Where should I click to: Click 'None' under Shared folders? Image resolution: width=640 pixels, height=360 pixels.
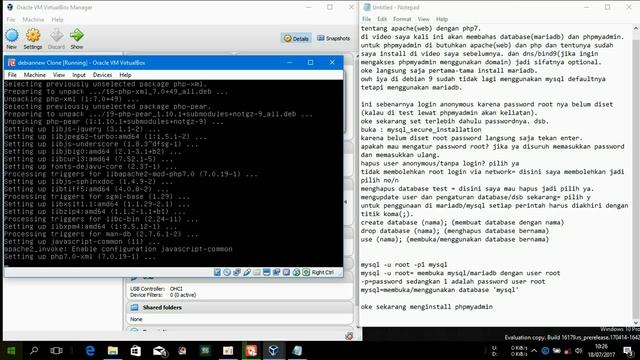pyautogui.click(x=136, y=319)
